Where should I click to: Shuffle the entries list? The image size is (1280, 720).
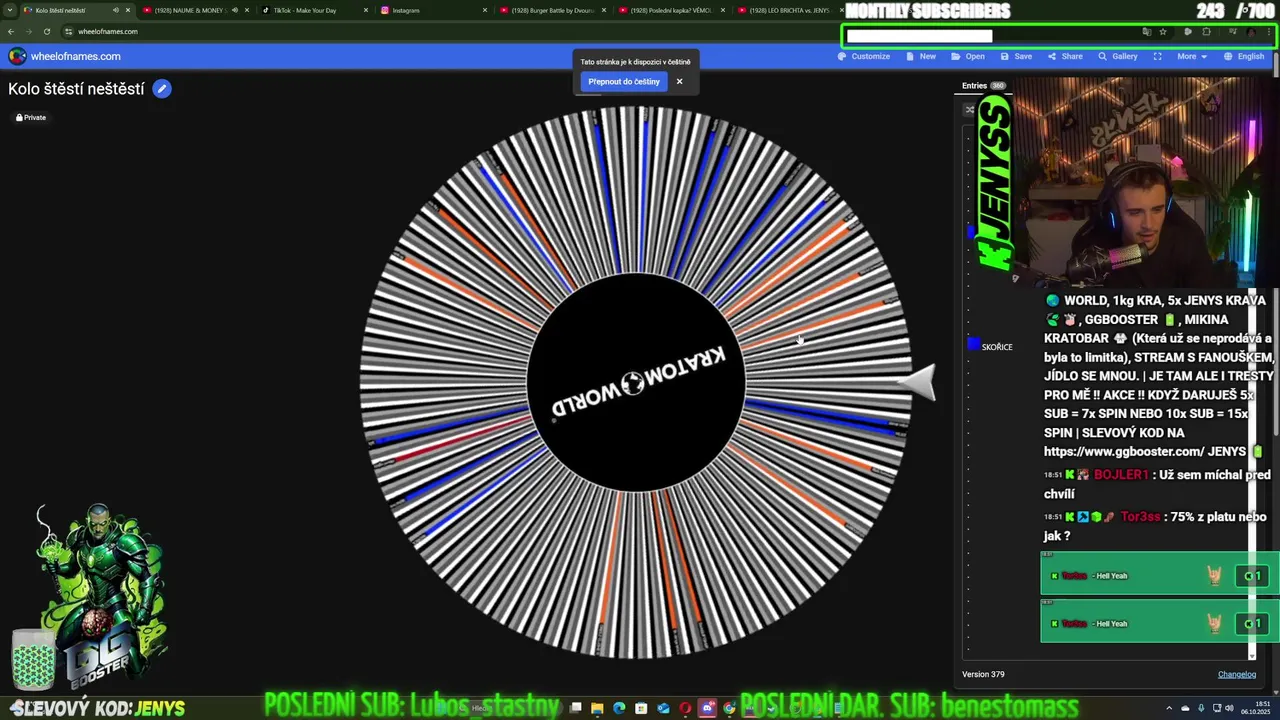tap(969, 110)
